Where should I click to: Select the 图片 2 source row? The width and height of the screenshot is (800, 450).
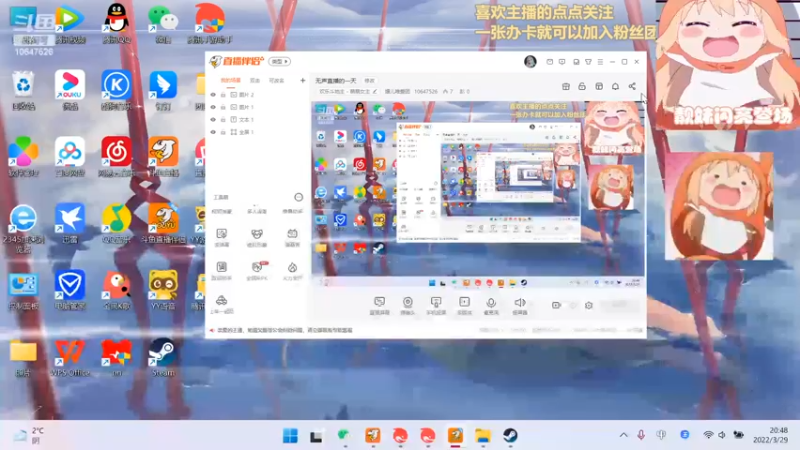(258, 95)
